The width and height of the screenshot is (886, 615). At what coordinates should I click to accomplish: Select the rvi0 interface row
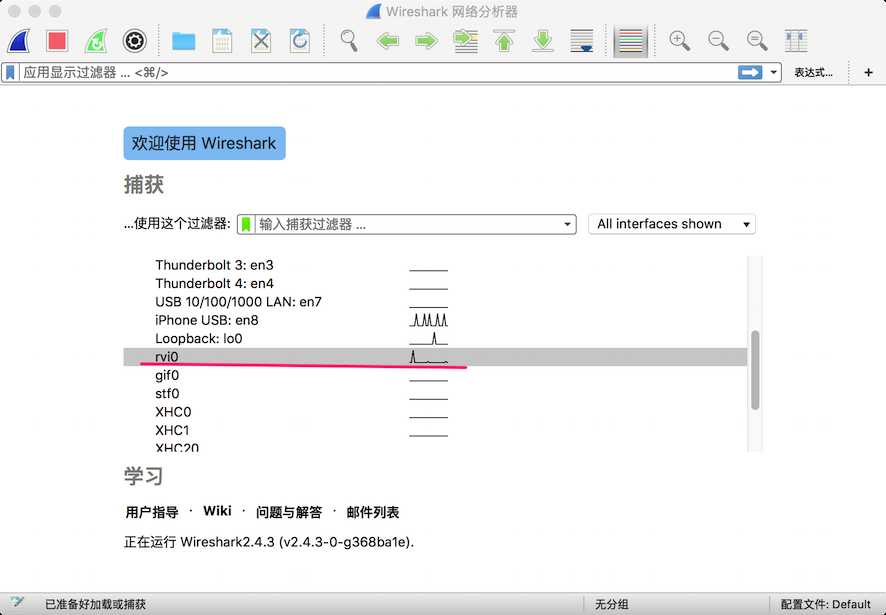click(x=435, y=357)
